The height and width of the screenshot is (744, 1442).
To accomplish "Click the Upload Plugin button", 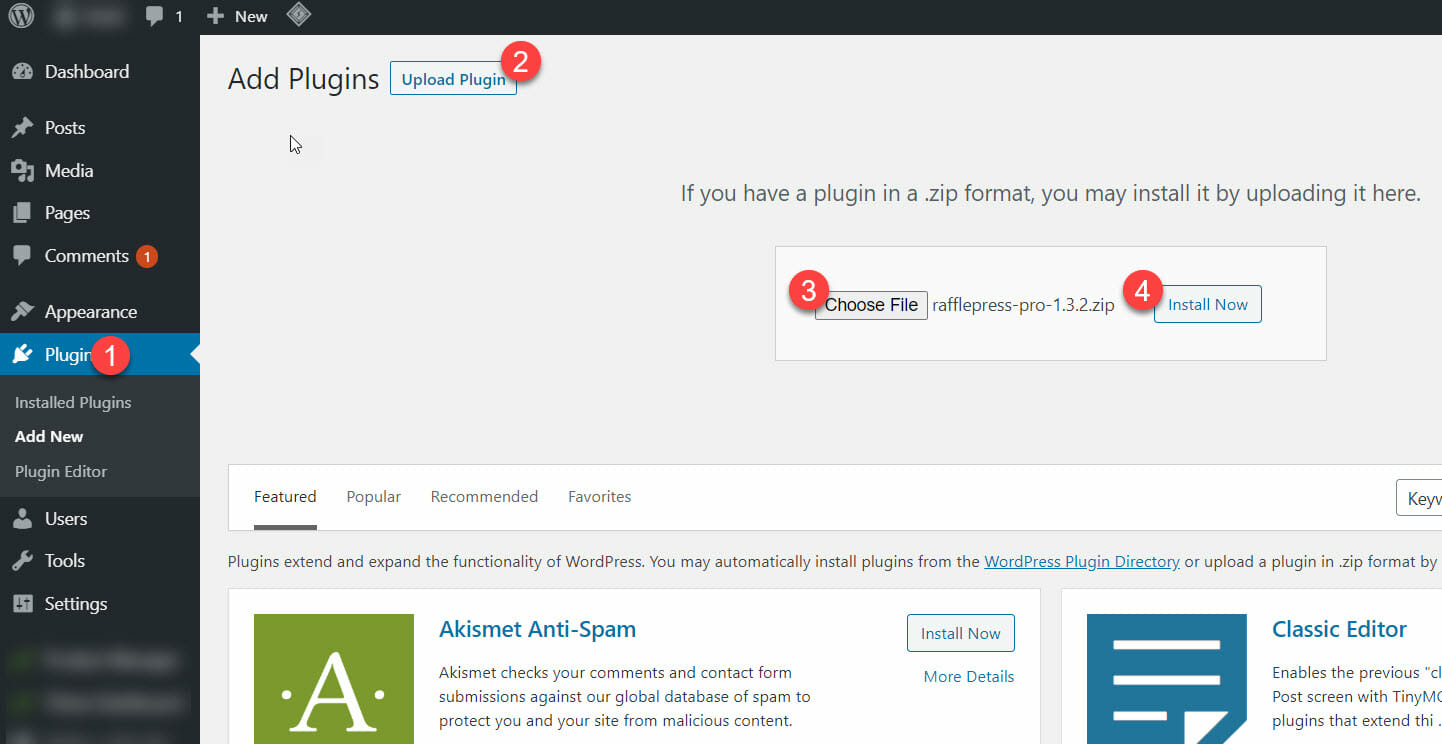I will 452,80.
